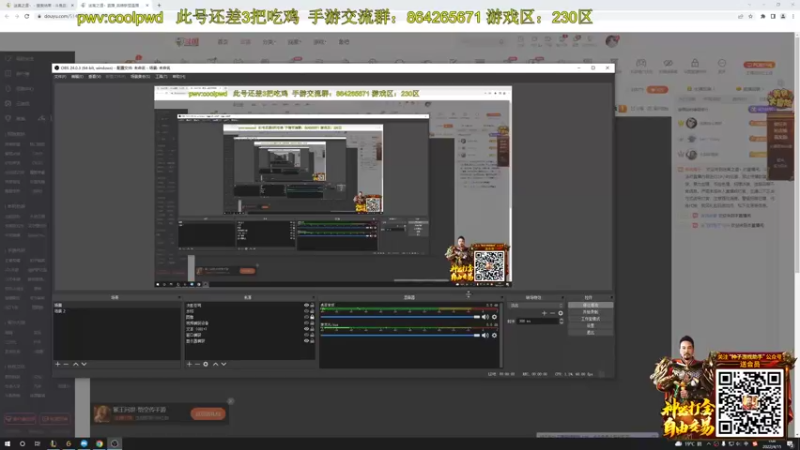Screen dimensions: 800x450
Task: Open Settings button in OBS Controls
Action: (590, 326)
